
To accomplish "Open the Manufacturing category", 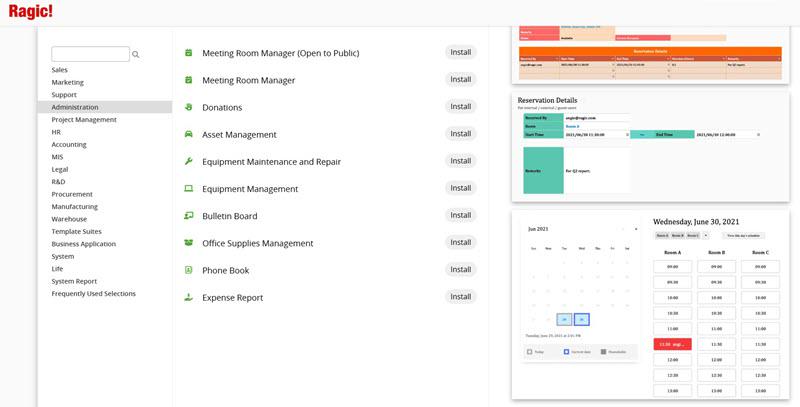I will coord(74,207).
